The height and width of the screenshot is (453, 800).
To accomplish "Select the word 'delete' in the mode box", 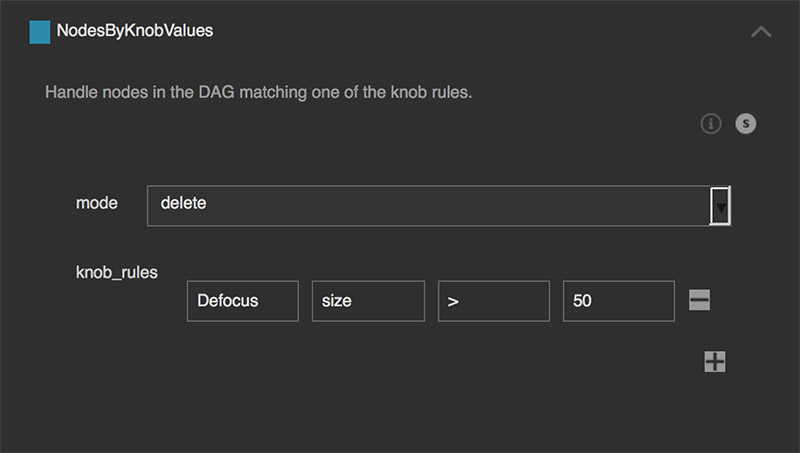I will (184, 204).
